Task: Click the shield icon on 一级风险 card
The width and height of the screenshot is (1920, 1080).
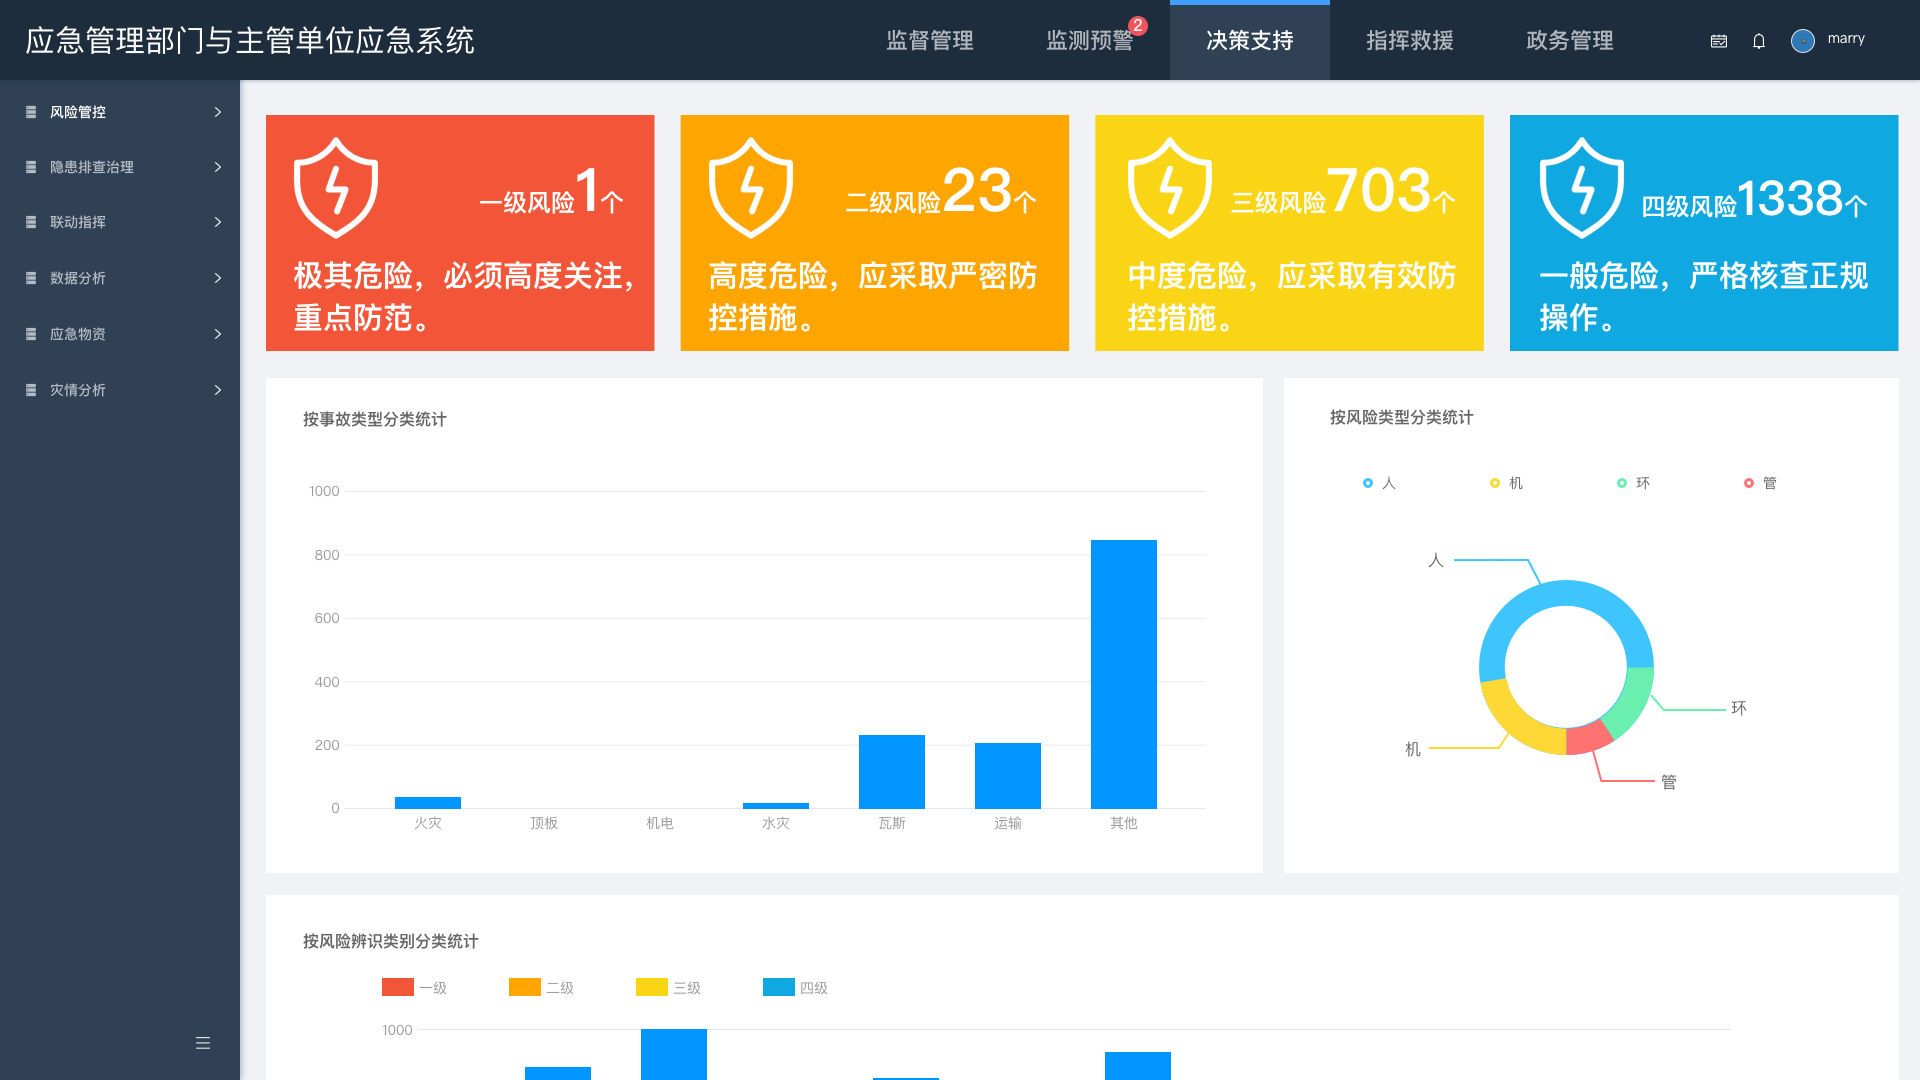Action: point(336,188)
